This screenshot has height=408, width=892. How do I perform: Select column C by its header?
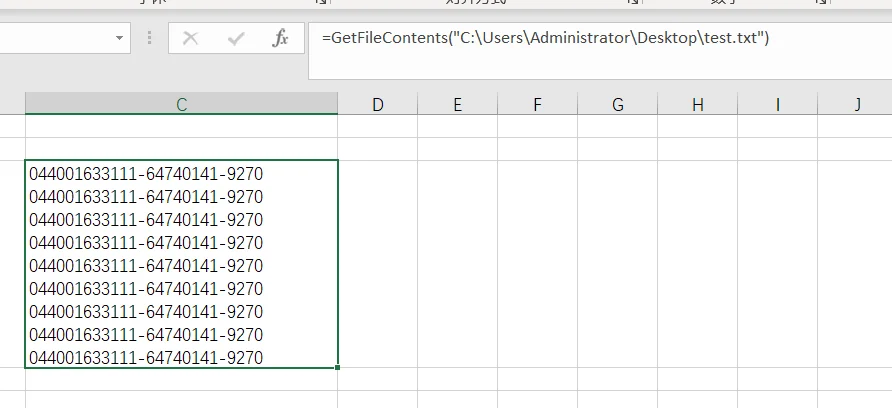pos(181,104)
